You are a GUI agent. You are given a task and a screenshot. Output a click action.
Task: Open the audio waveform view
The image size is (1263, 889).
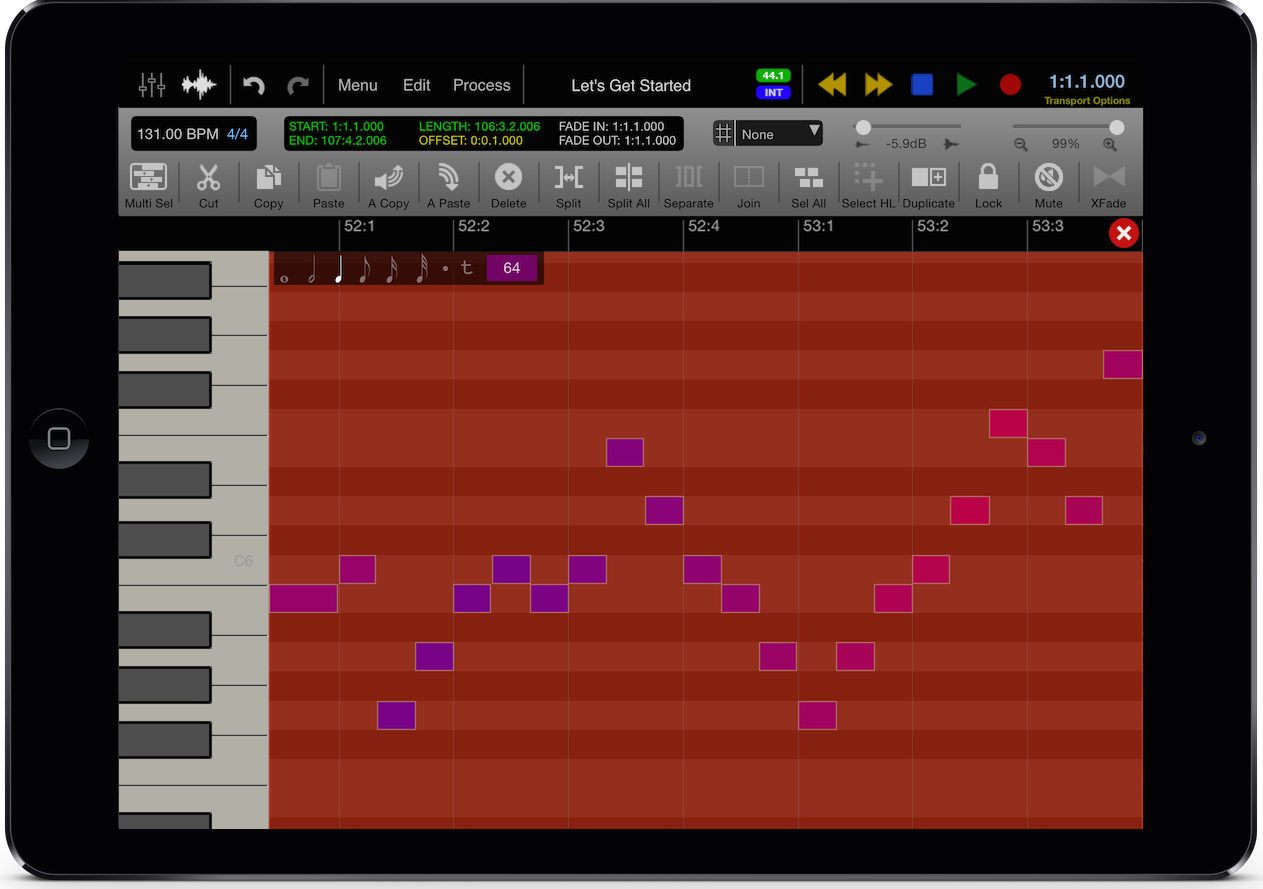199,85
